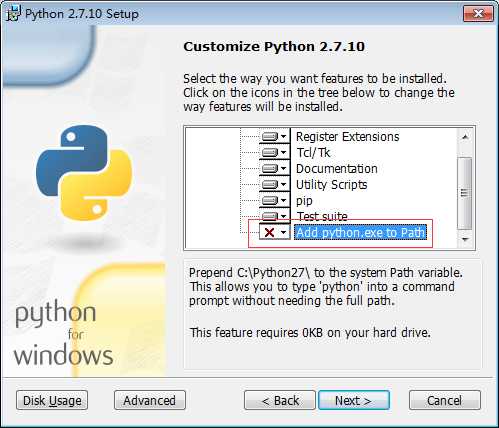The height and width of the screenshot is (428, 499).
Task: Click scroll down arrow of feature tree
Action: 465,239
